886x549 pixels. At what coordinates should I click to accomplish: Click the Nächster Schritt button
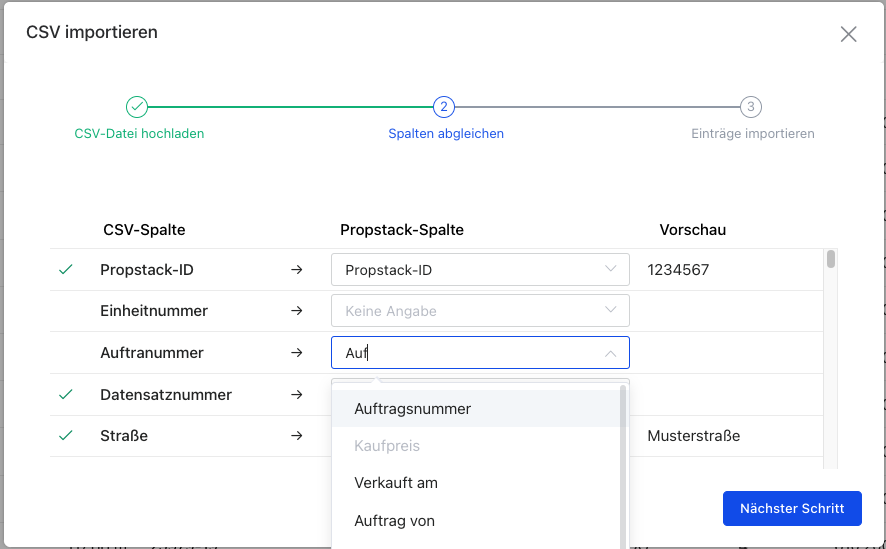click(x=791, y=508)
